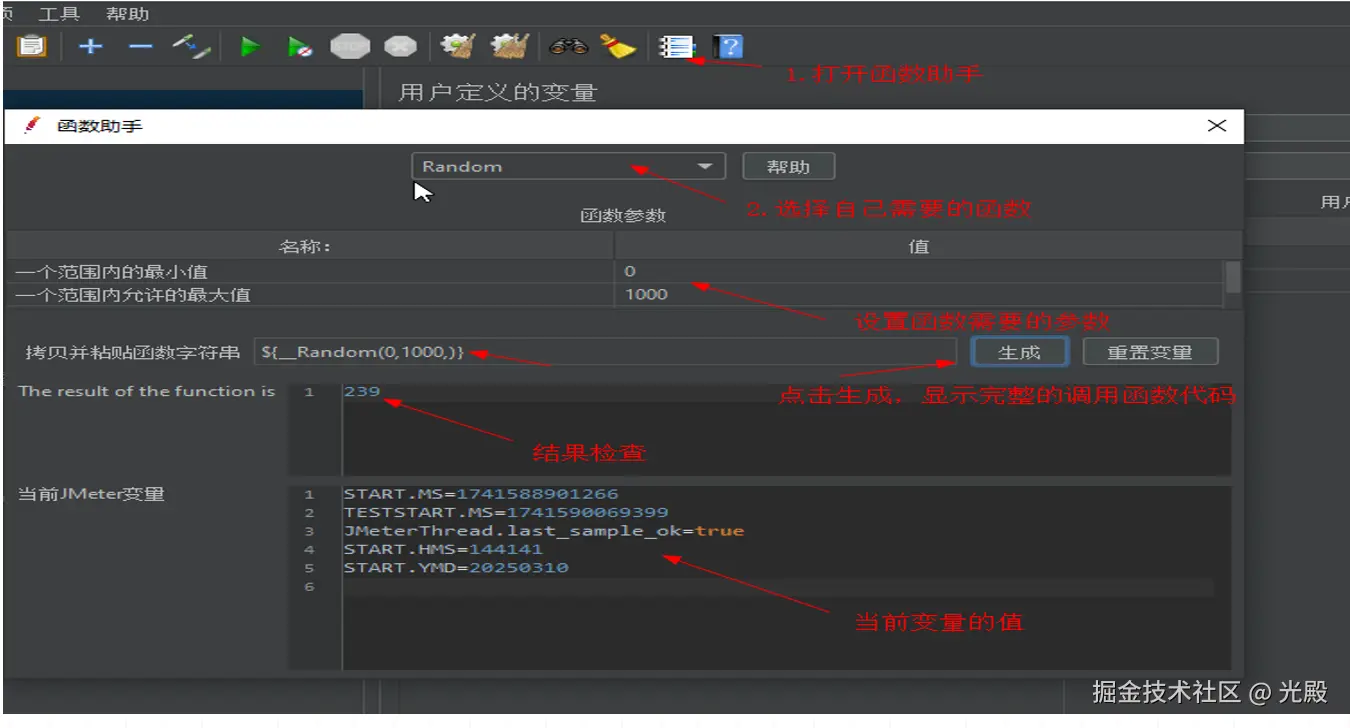Image resolution: width=1350 pixels, height=728 pixels.
Task: Click line TESTSTART.MS=1741590069399
Action: click(505, 512)
